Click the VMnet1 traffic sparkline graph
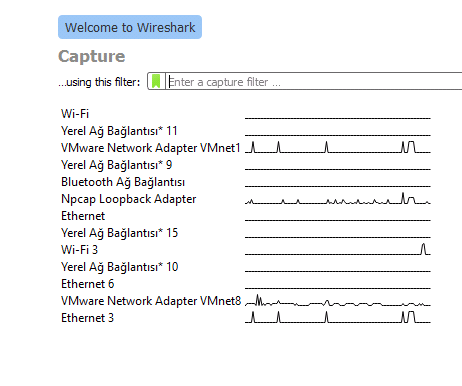 [x=338, y=147]
